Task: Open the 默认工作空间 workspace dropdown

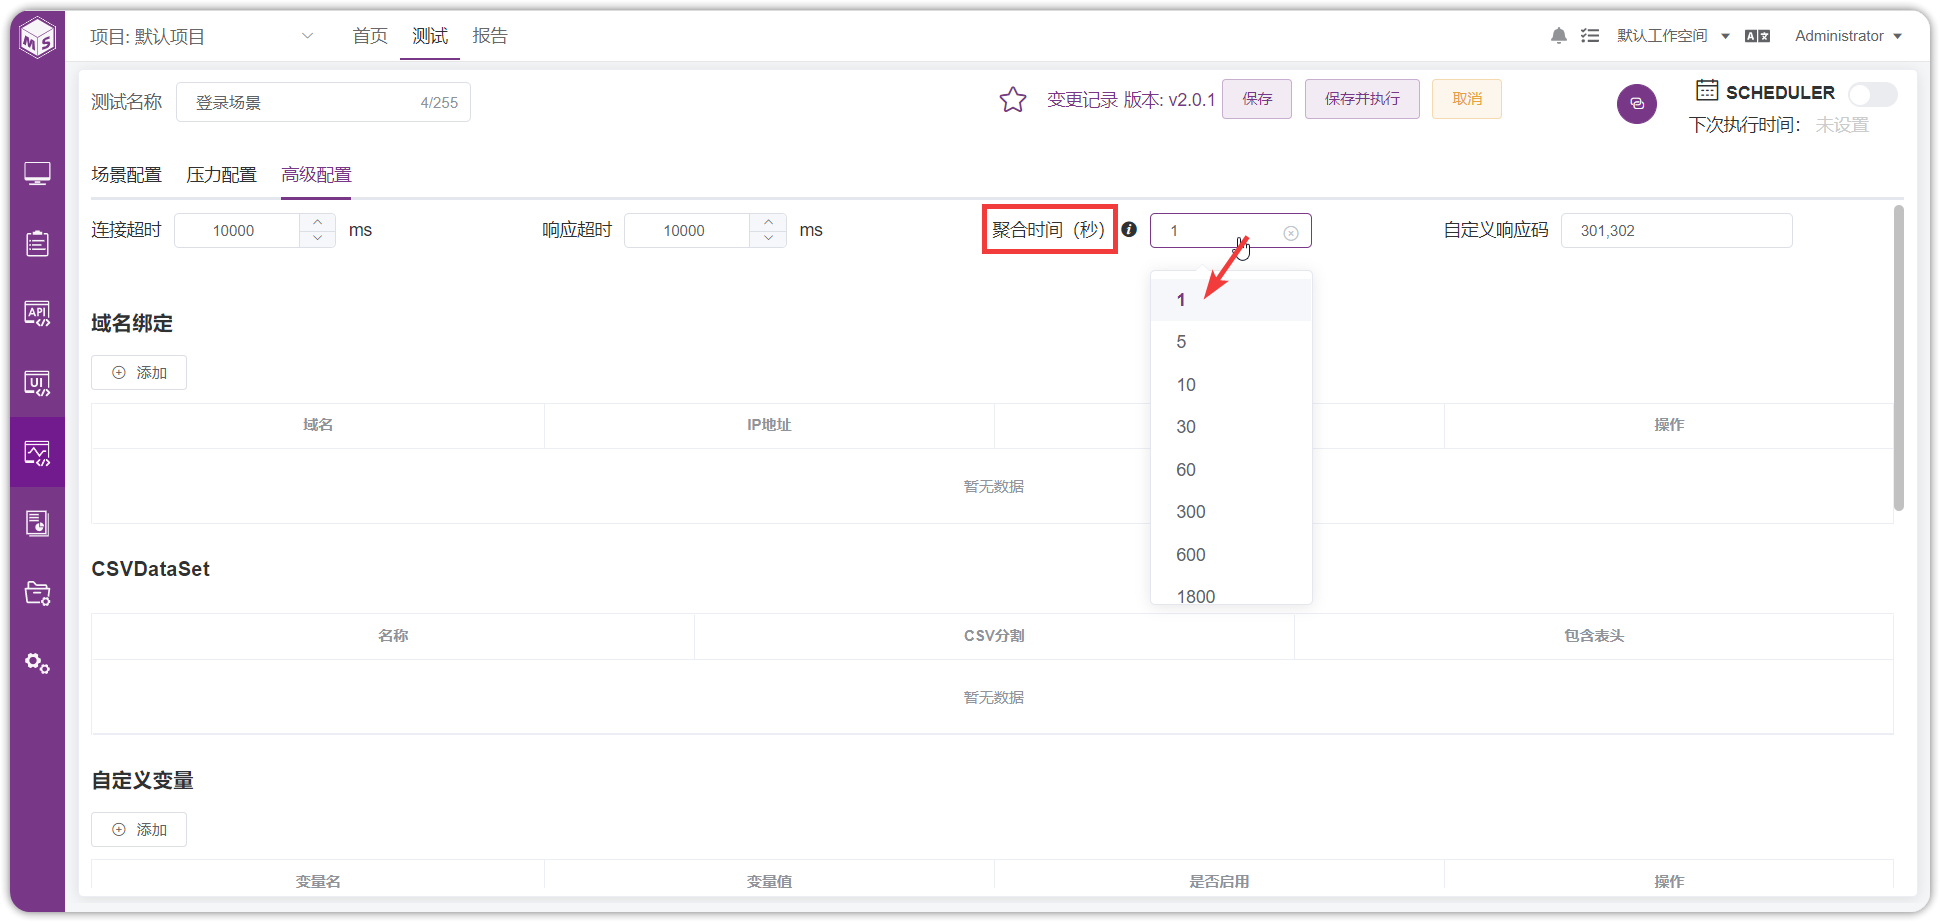Action: [1673, 36]
